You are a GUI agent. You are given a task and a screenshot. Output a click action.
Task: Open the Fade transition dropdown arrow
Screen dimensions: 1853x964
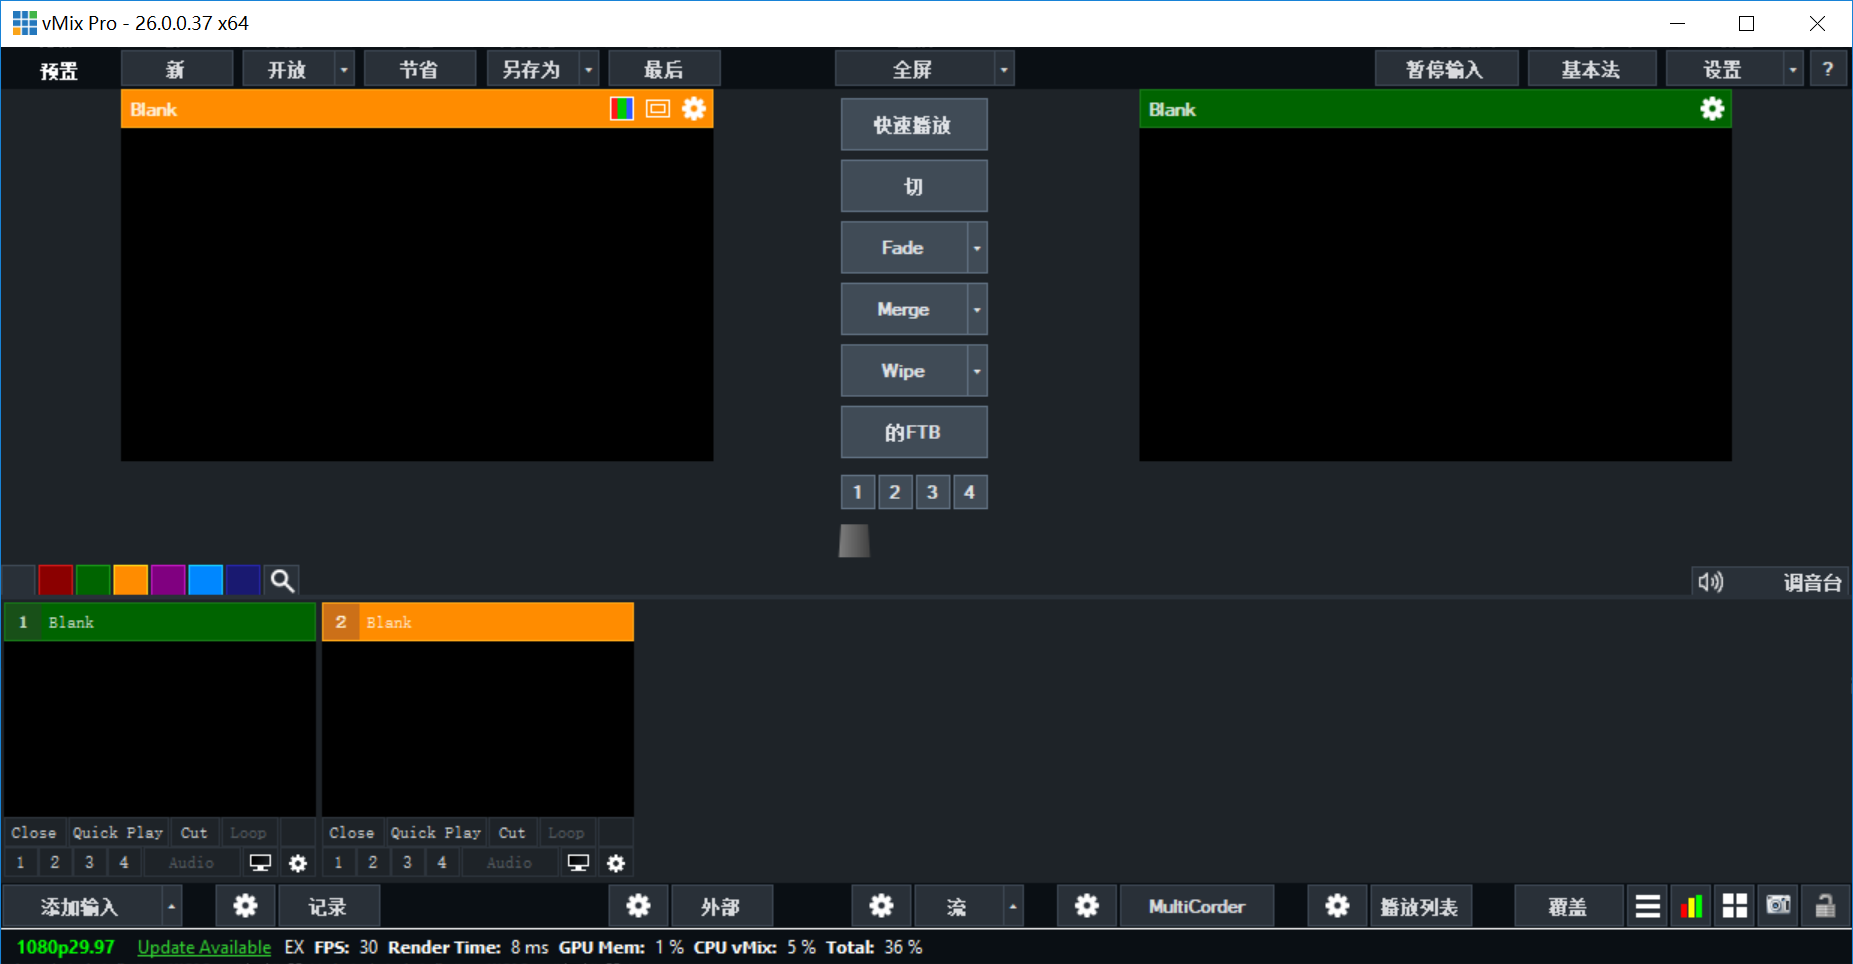(977, 248)
